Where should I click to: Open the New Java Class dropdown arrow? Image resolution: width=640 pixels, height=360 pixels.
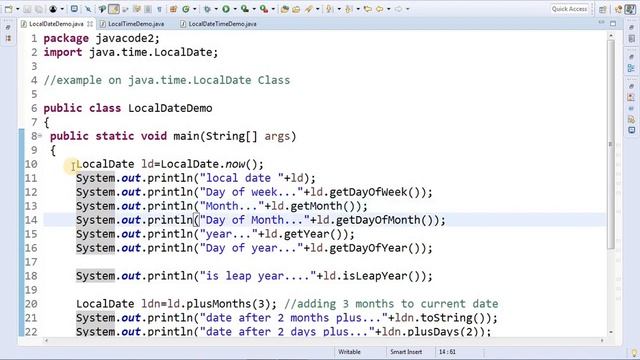[195, 9]
